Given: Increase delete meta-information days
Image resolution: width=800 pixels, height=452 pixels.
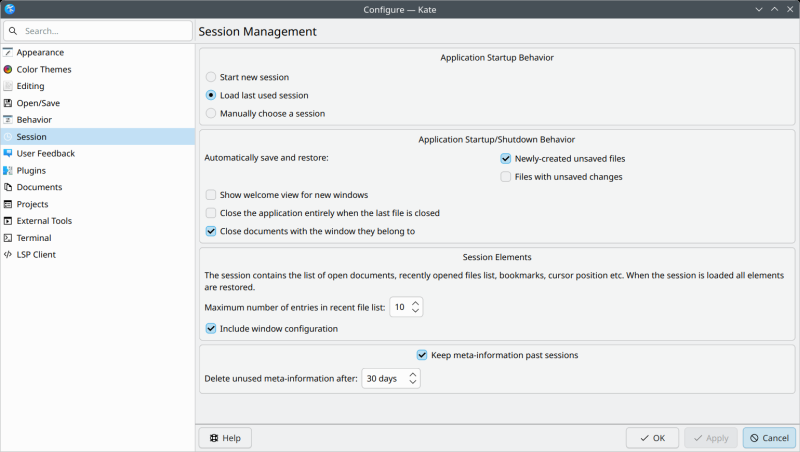Looking at the screenshot, I should tap(413, 374).
